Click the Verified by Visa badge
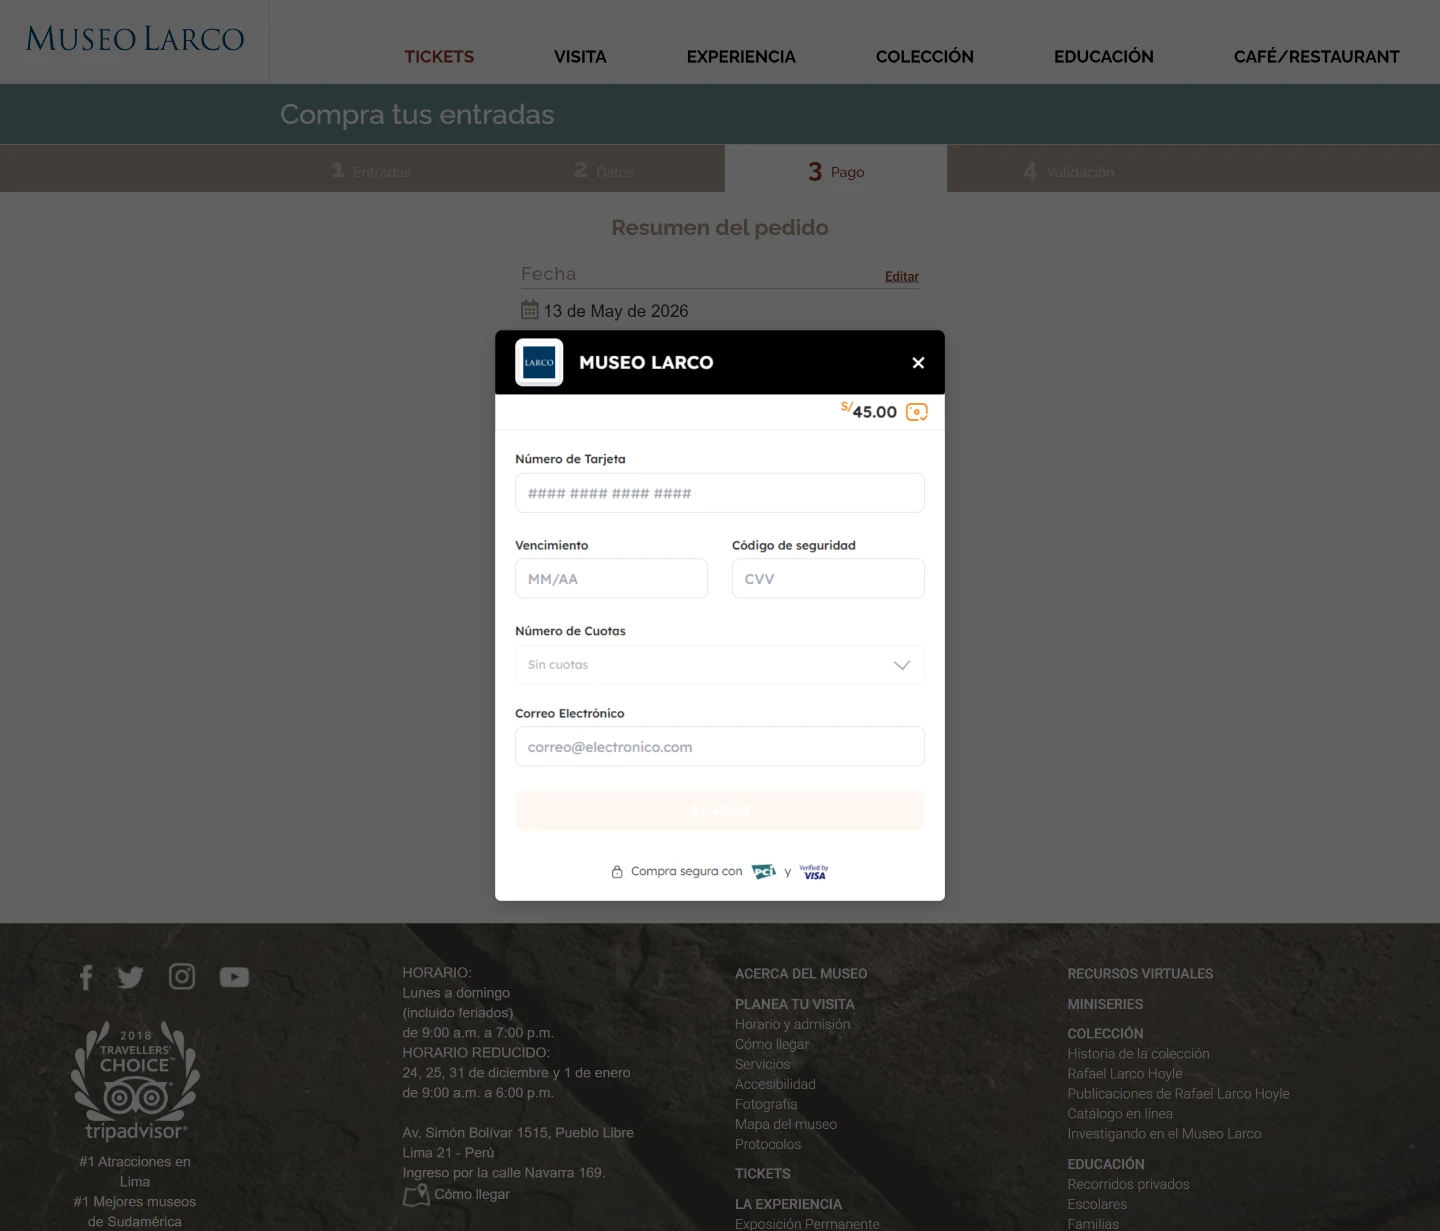This screenshot has height=1231, width=1440. pyautogui.click(x=814, y=872)
